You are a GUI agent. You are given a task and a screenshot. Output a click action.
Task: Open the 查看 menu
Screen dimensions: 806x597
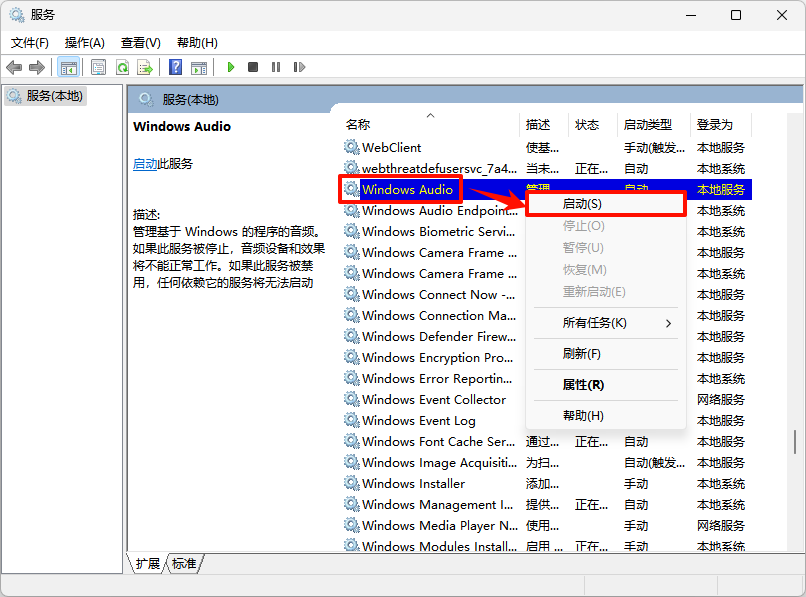(138, 42)
